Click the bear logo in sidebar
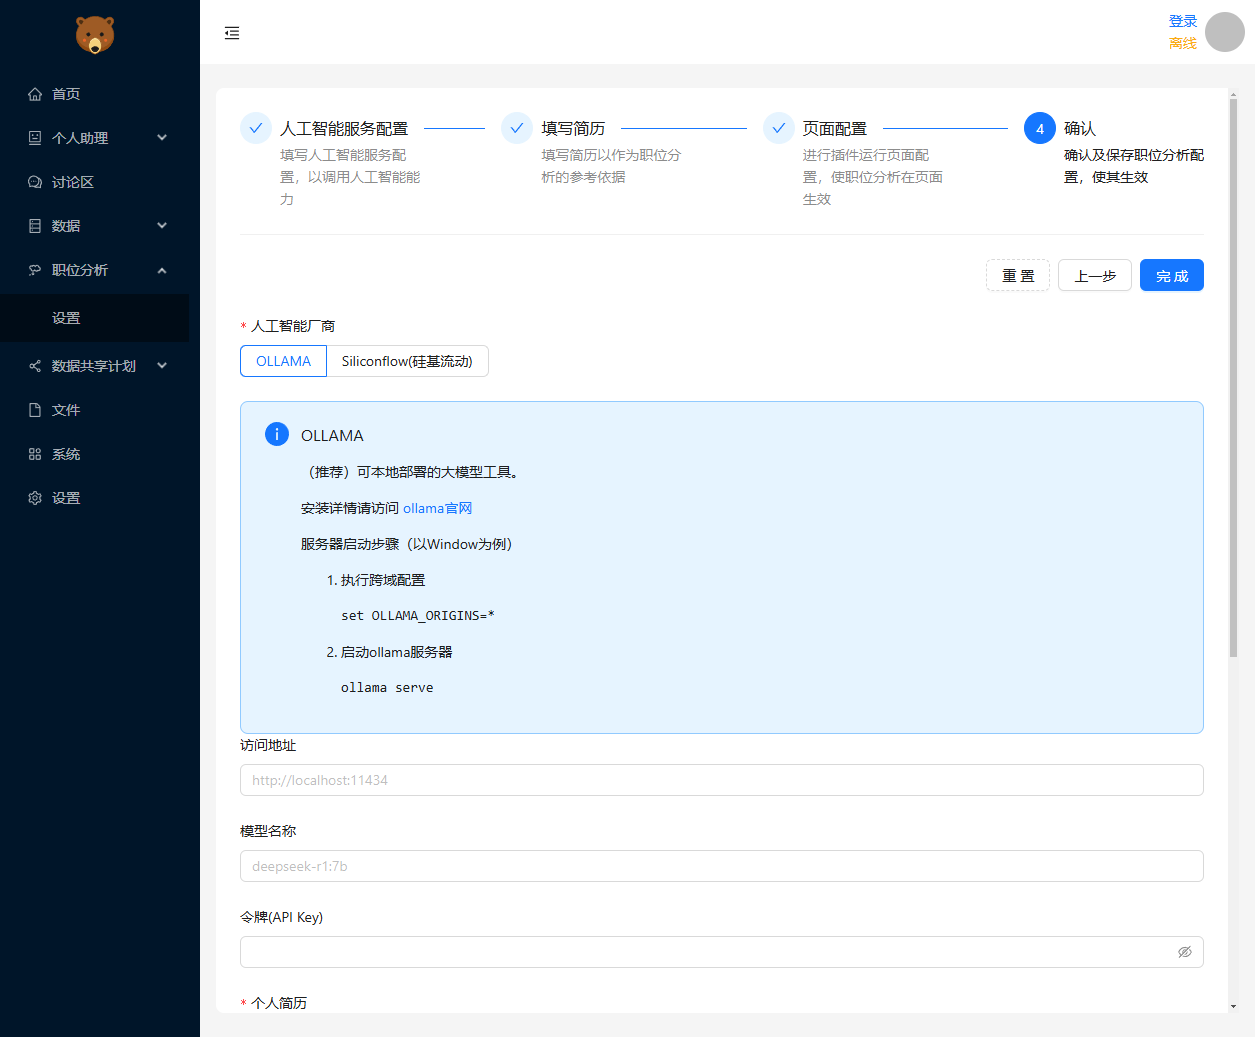1255x1037 pixels. [95, 35]
